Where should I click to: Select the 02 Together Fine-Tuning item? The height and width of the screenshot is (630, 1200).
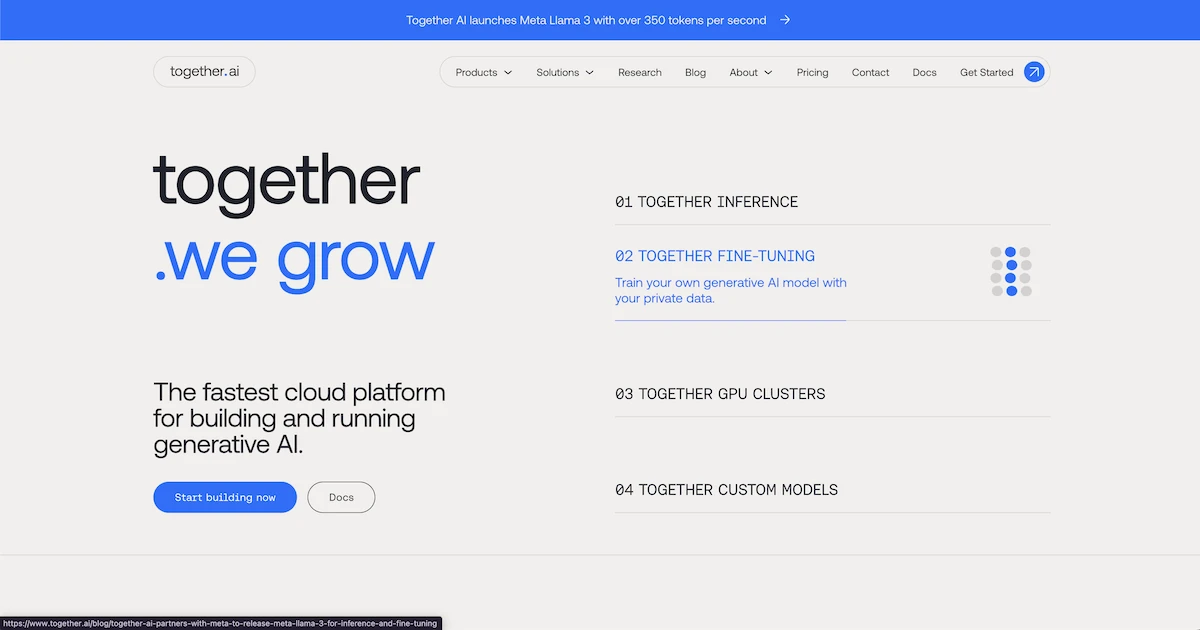(x=714, y=255)
